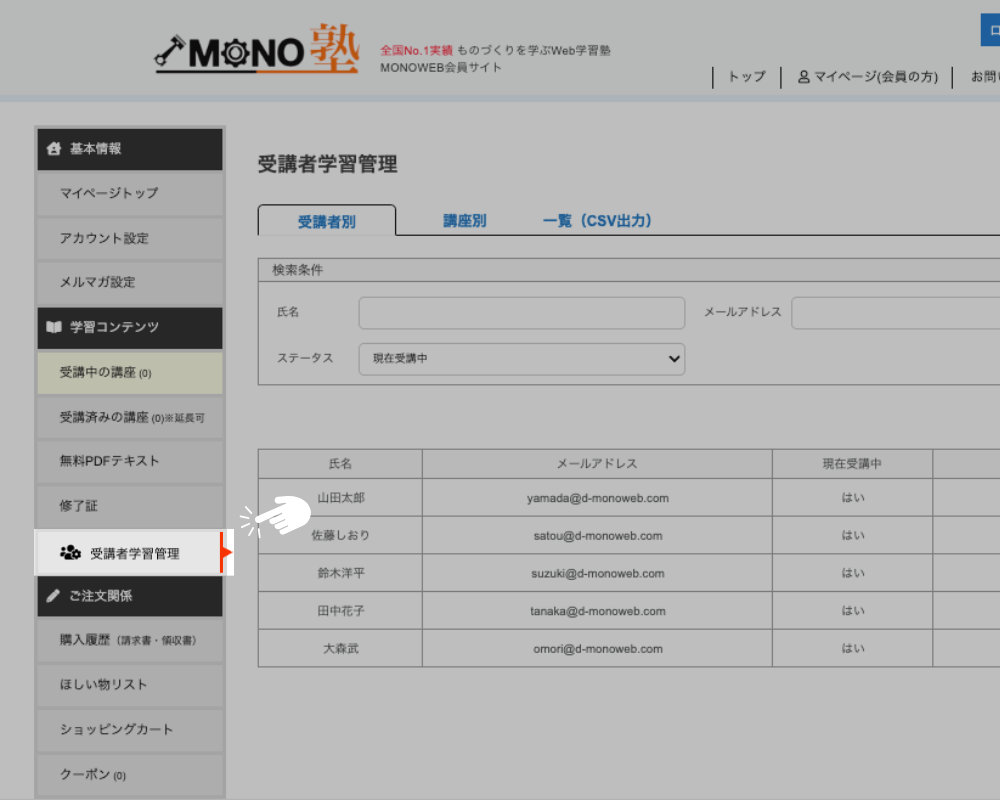The height and width of the screenshot is (800, 1000).
Task: Click the house icon beside 基本情報
Action: 54,149
